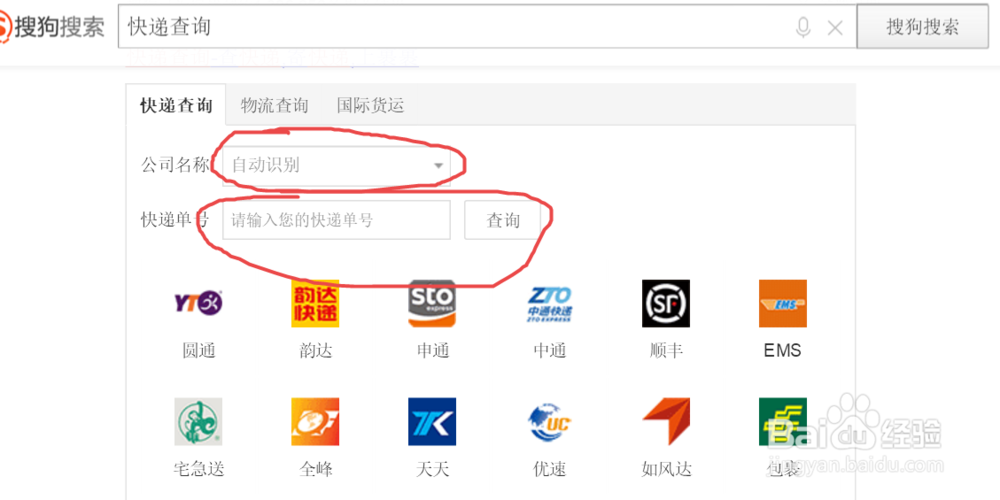Screen dimensions: 1000x500
Task: Click the 全峰 text label
Action: [x=316, y=469]
